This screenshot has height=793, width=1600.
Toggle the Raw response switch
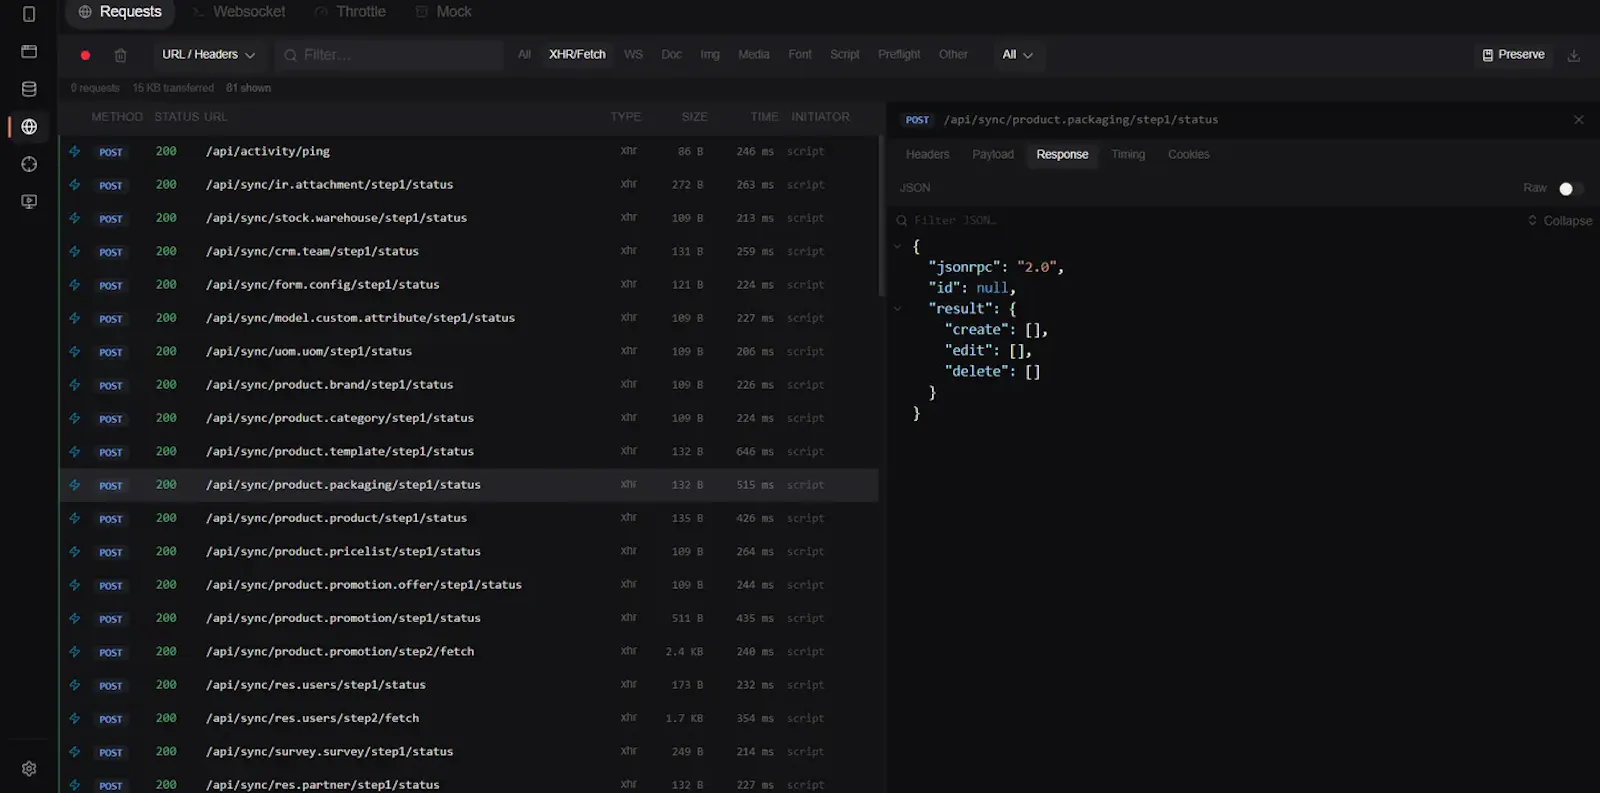(x=1570, y=189)
